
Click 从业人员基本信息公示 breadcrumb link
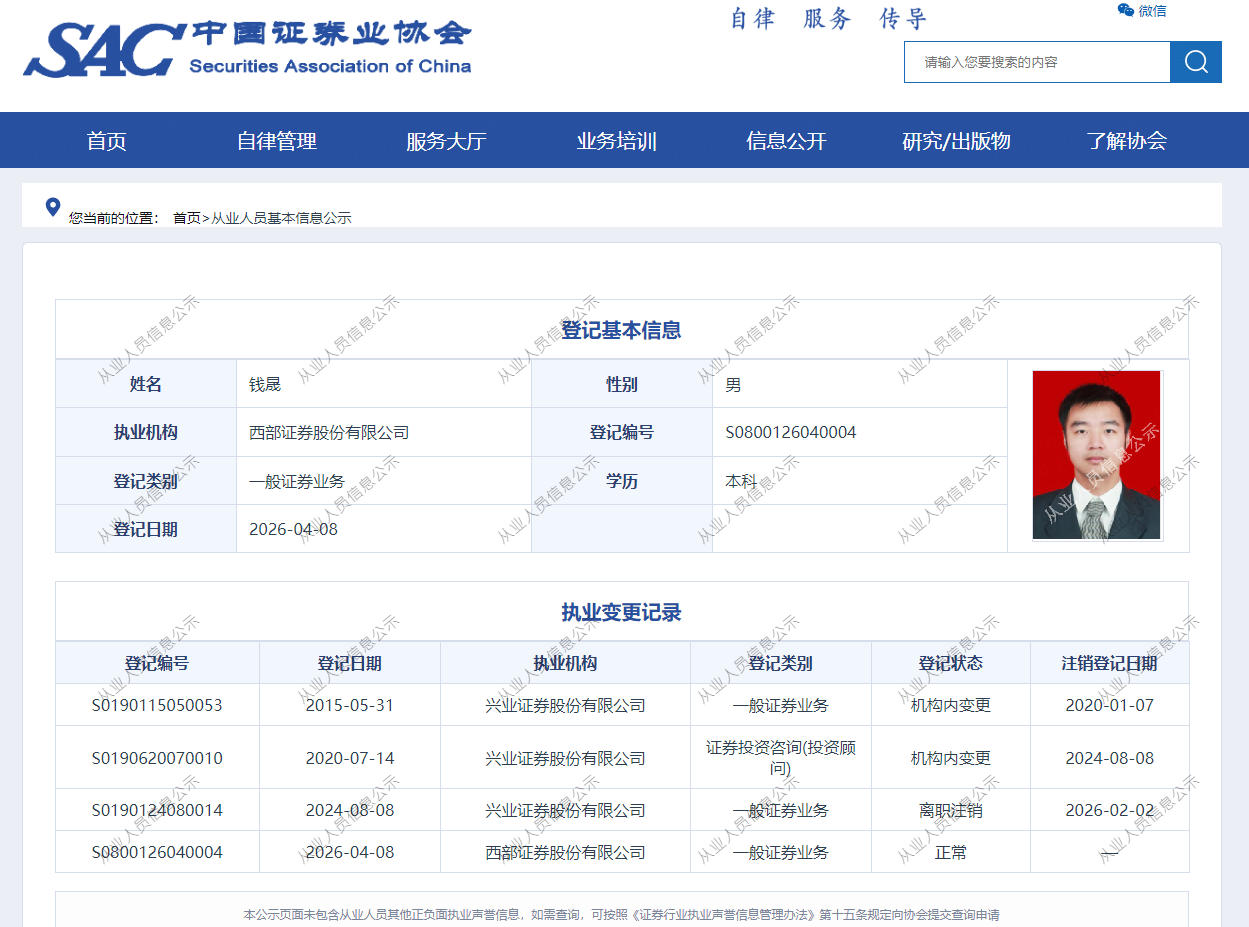(281, 218)
